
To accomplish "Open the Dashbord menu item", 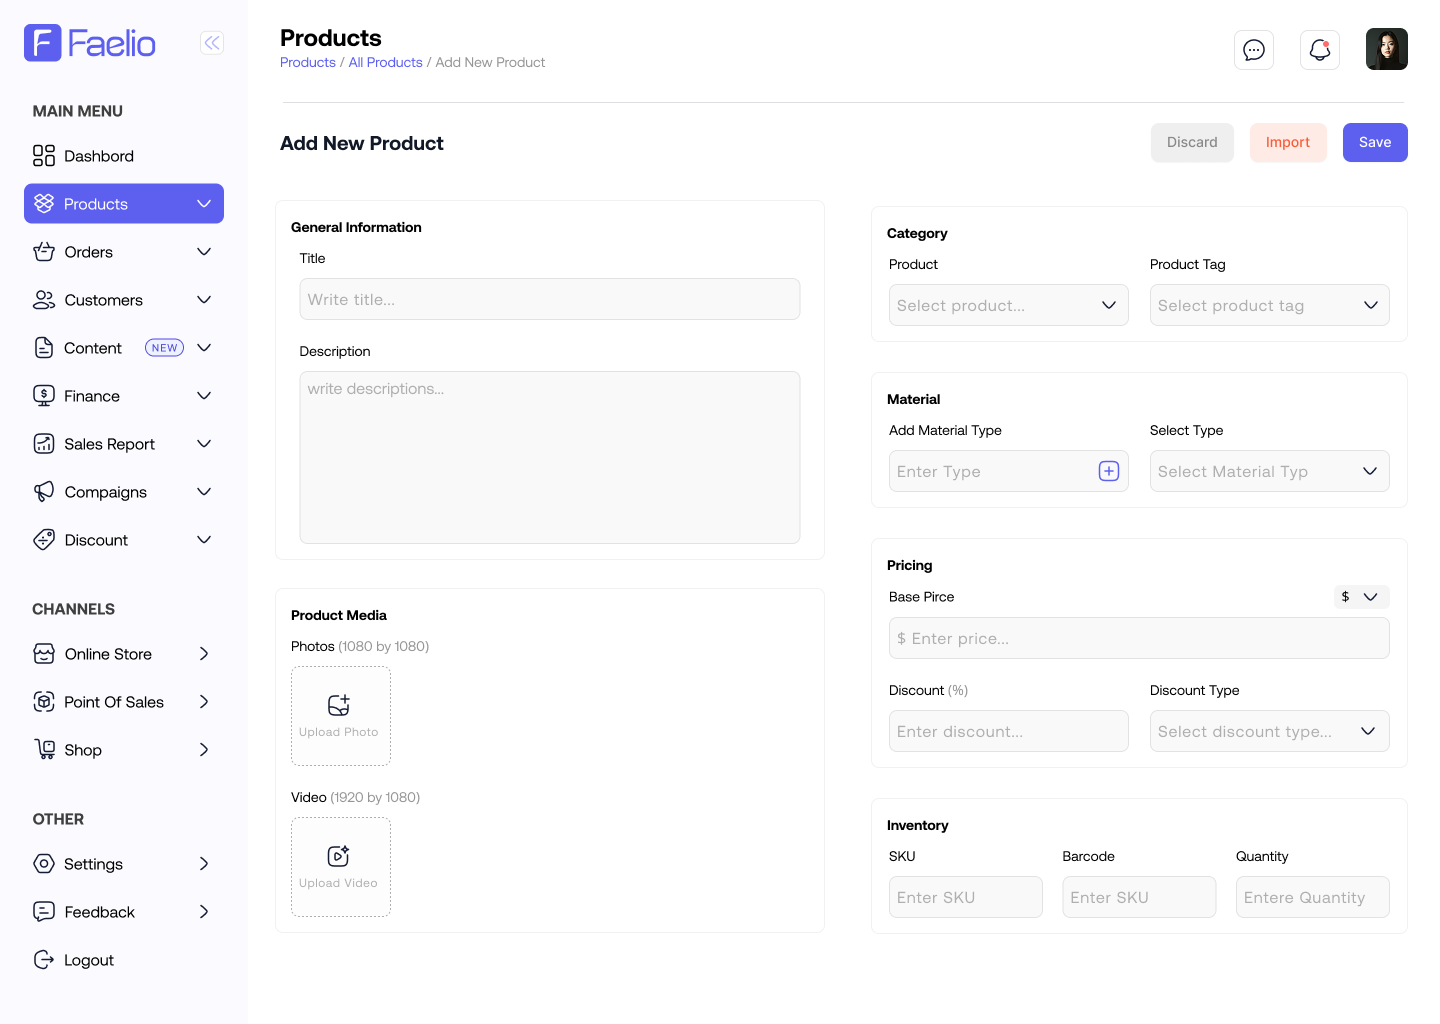I will click(99, 156).
